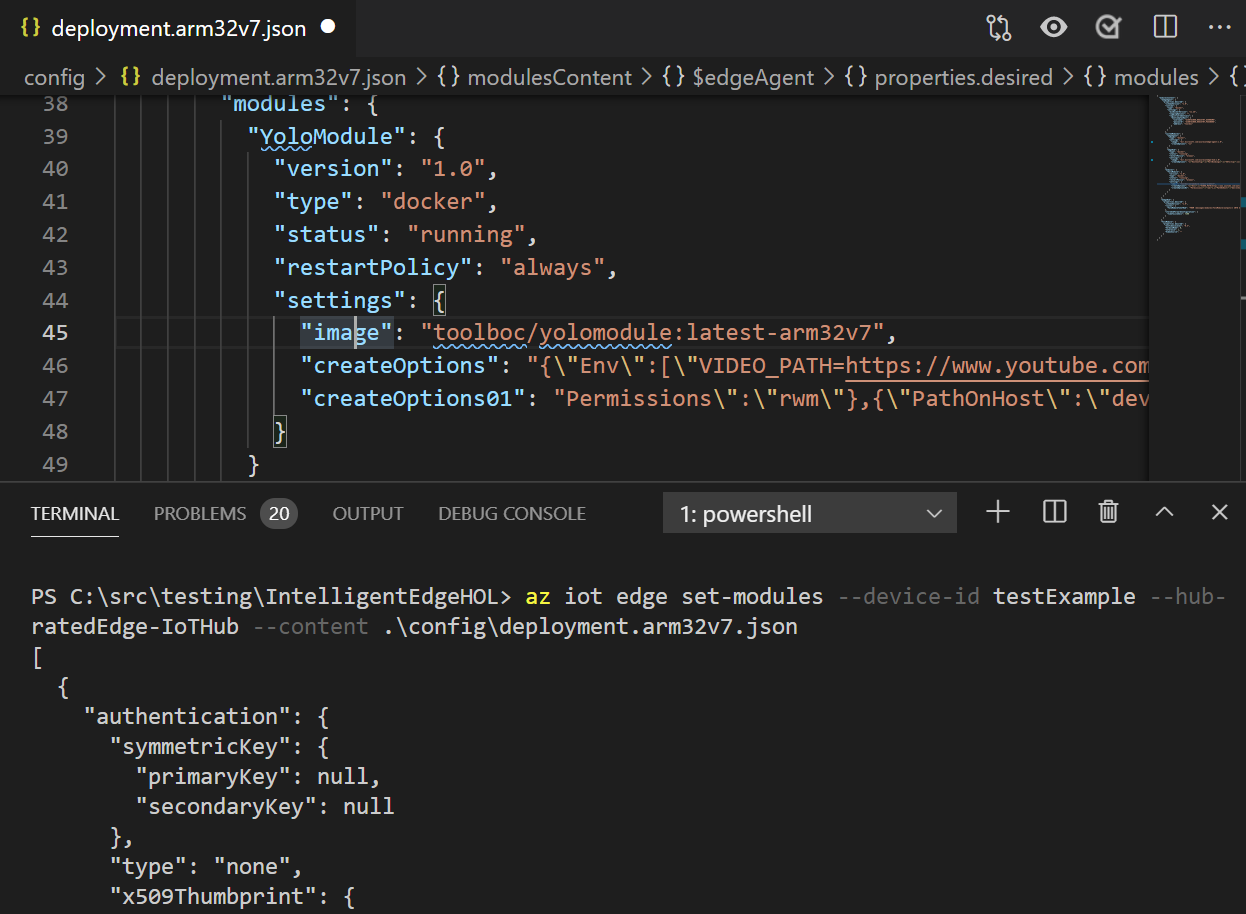Click the "primaryKey": null terminal line
The image size is (1246, 914).
(259, 776)
